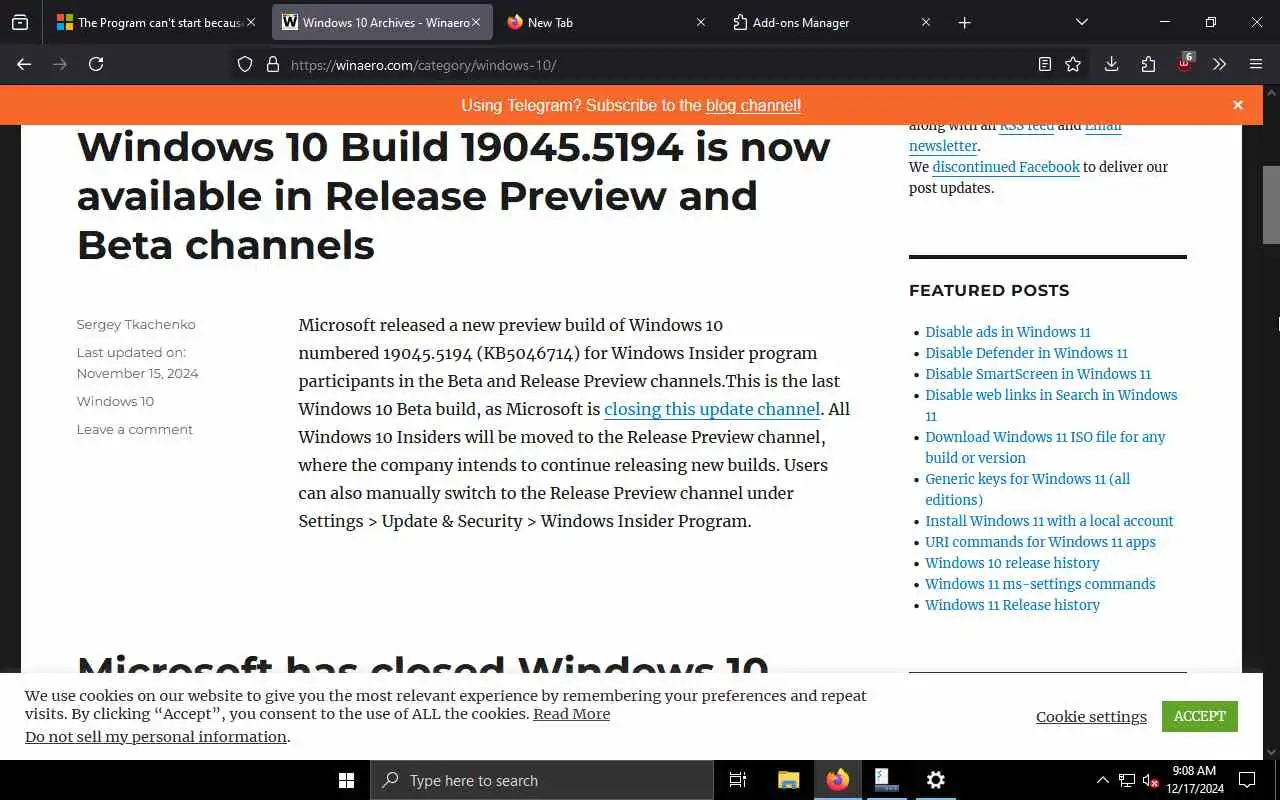Screen dimensions: 1280x800
Task: Show site security padlock info
Action: click(x=272, y=64)
